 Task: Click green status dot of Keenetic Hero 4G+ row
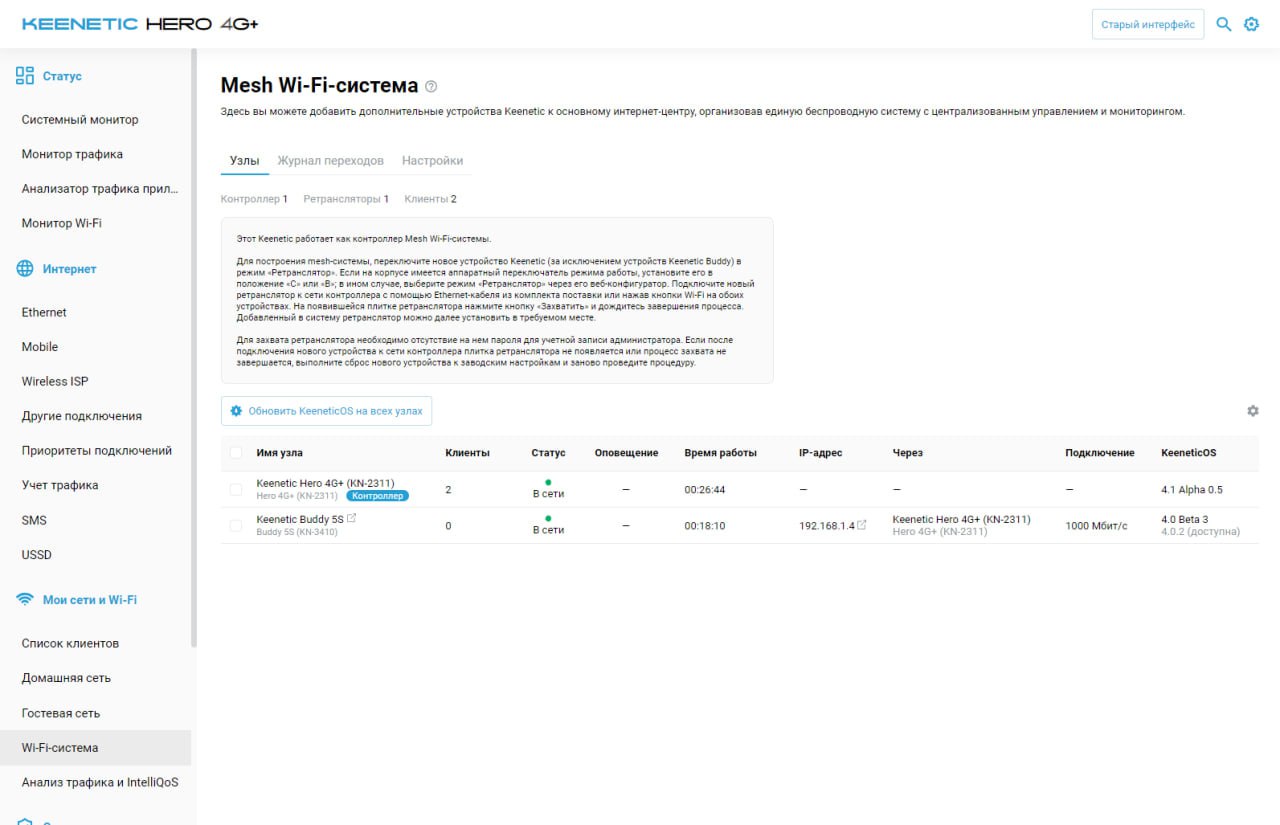[548, 482]
